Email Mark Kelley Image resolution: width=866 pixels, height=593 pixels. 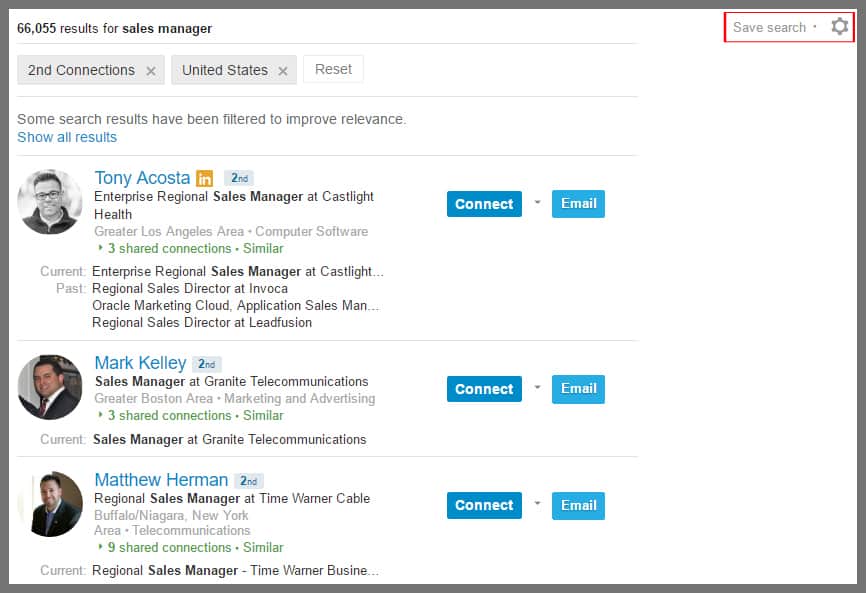578,389
